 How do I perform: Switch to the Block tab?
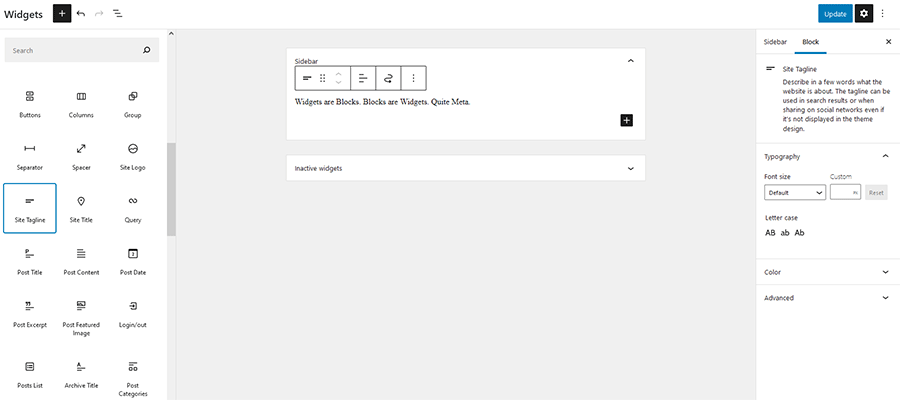click(x=810, y=42)
